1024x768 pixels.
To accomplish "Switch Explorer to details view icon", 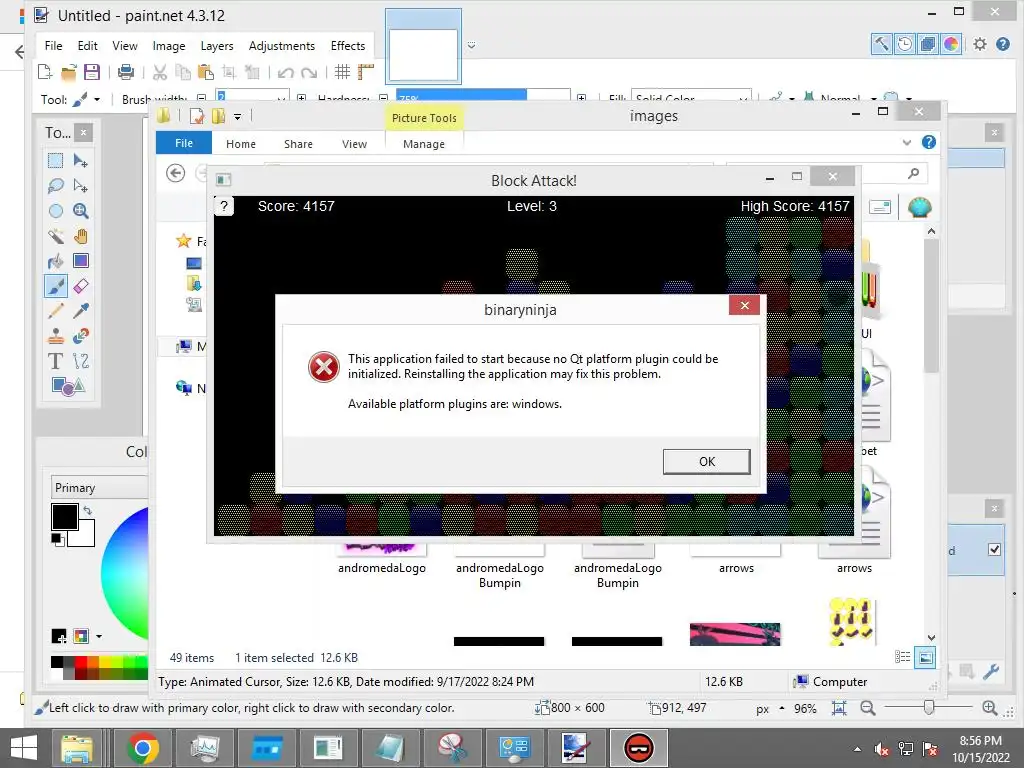I will [x=903, y=657].
